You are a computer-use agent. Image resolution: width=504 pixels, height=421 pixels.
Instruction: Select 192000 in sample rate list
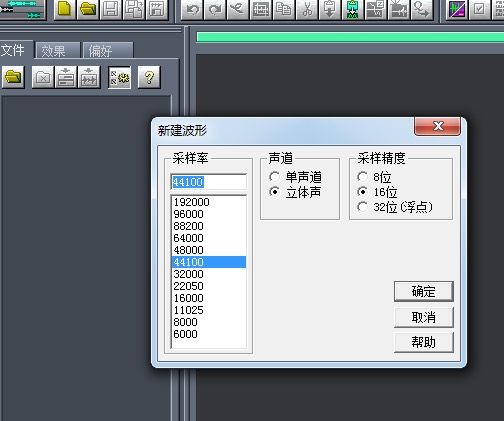[209, 202]
